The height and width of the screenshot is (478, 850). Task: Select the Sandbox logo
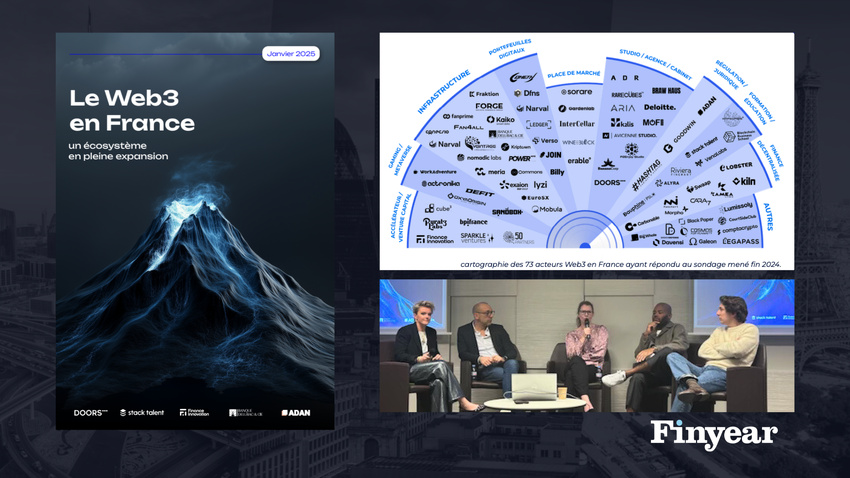tap(506, 212)
